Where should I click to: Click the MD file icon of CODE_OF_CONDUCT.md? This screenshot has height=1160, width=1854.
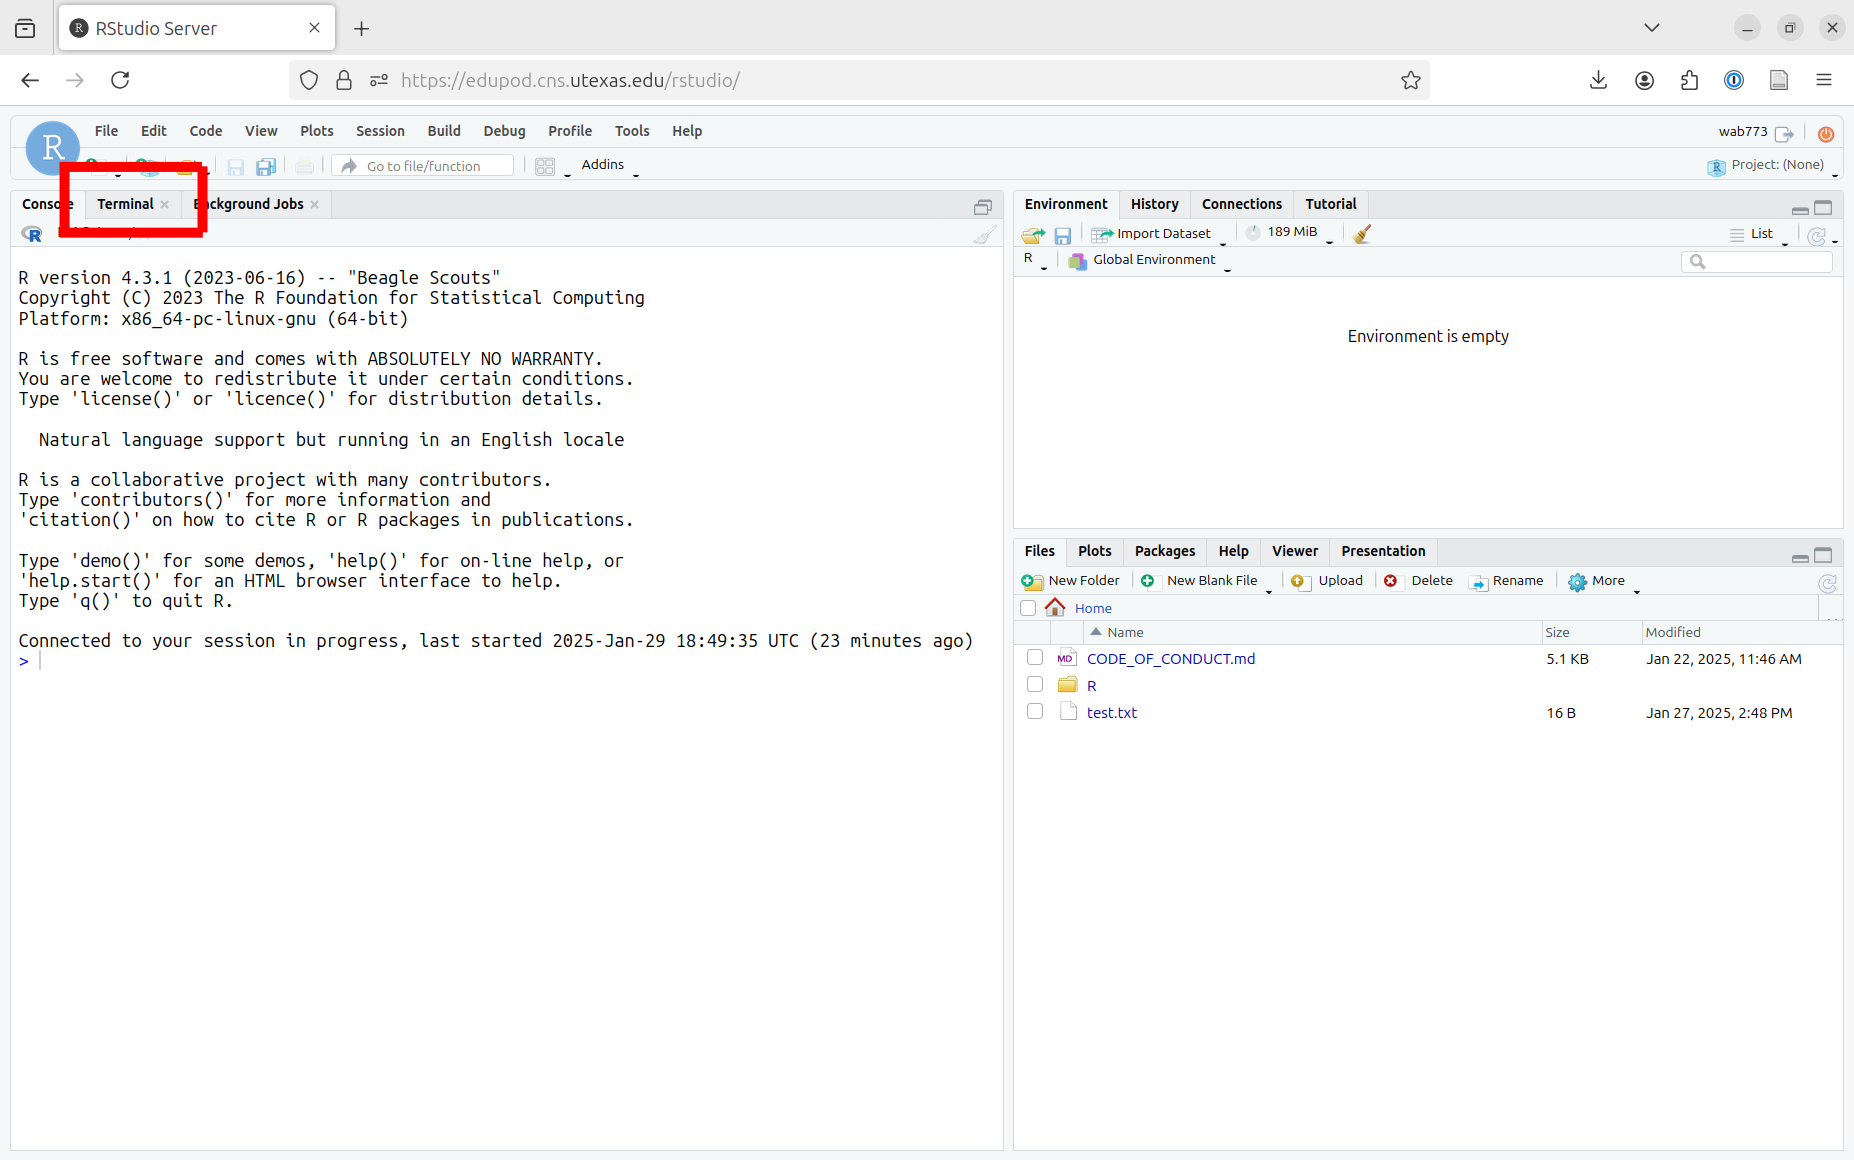pyautogui.click(x=1066, y=658)
